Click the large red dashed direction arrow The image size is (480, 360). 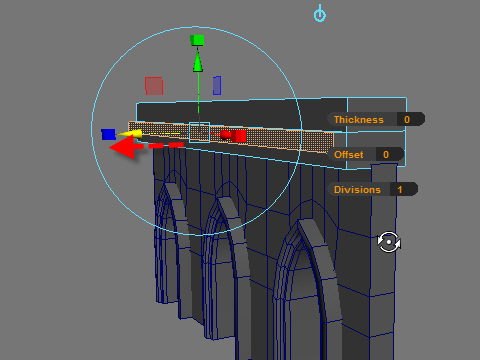[x=146, y=147]
